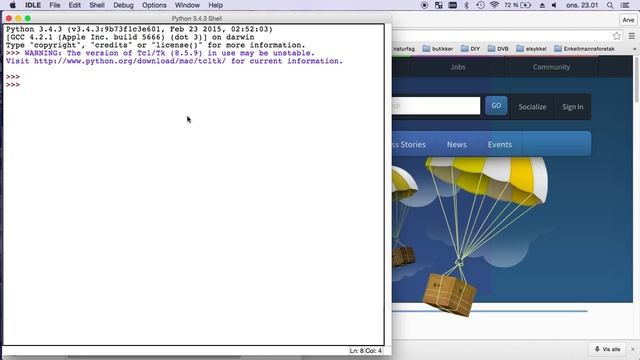Open the DVB bookmarks folder
The image size is (640, 360).
click(498, 49)
